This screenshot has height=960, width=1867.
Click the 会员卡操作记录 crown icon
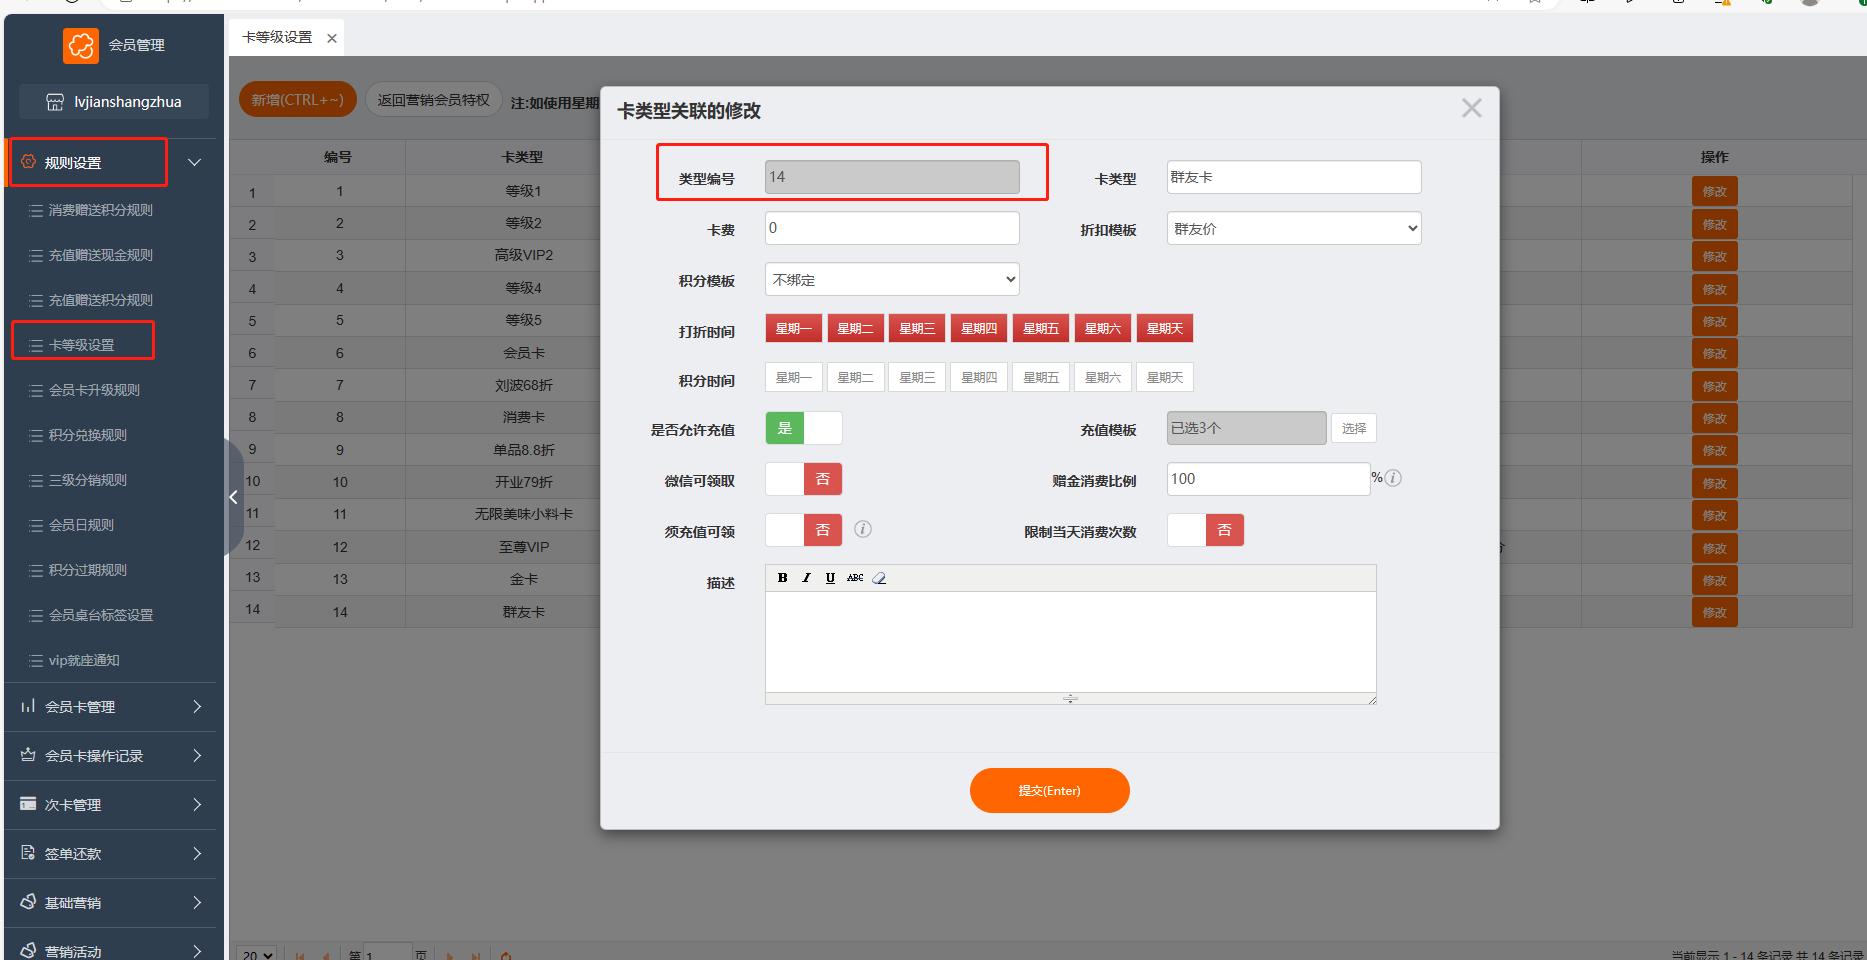click(28, 755)
